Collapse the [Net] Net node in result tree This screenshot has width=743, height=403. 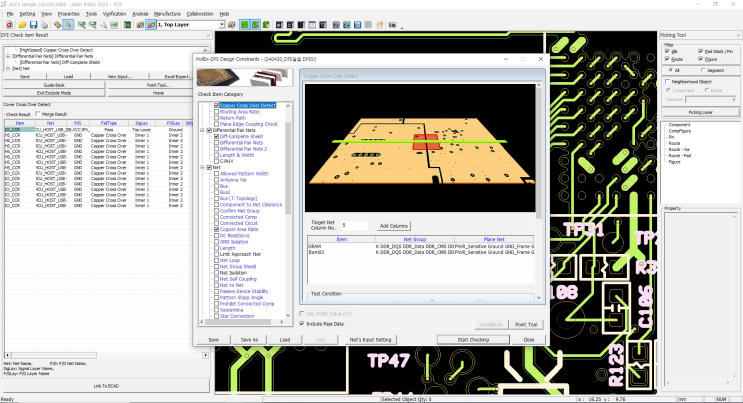pos(8,68)
